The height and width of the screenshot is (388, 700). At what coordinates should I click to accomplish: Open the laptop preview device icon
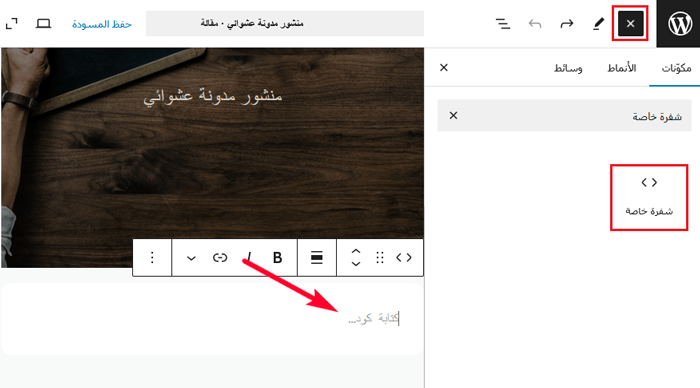43,24
